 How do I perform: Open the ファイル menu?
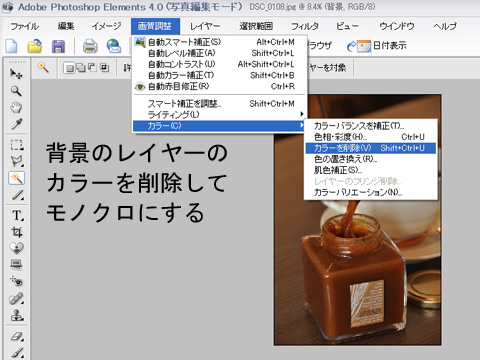click(x=24, y=26)
